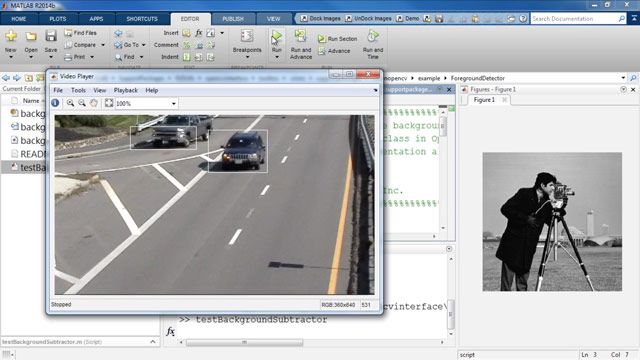Open the Tools menu in Video Player

pos(78,90)
